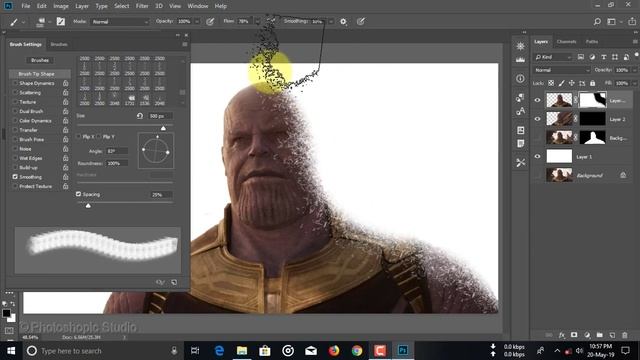Toggle the Brush Settings panel icon
This screenshot has width=640, height=360.
(x=60, y=22)
